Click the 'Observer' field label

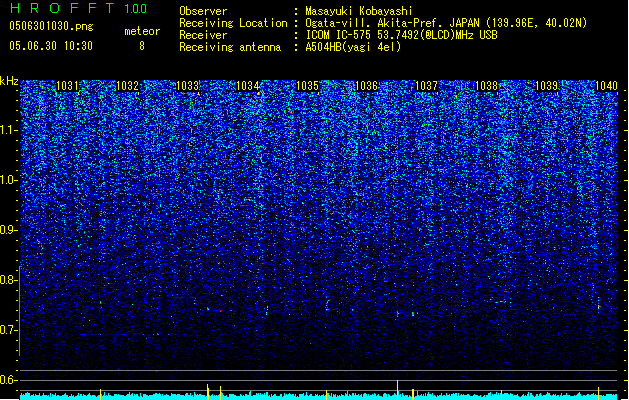(x=203, y=11)
